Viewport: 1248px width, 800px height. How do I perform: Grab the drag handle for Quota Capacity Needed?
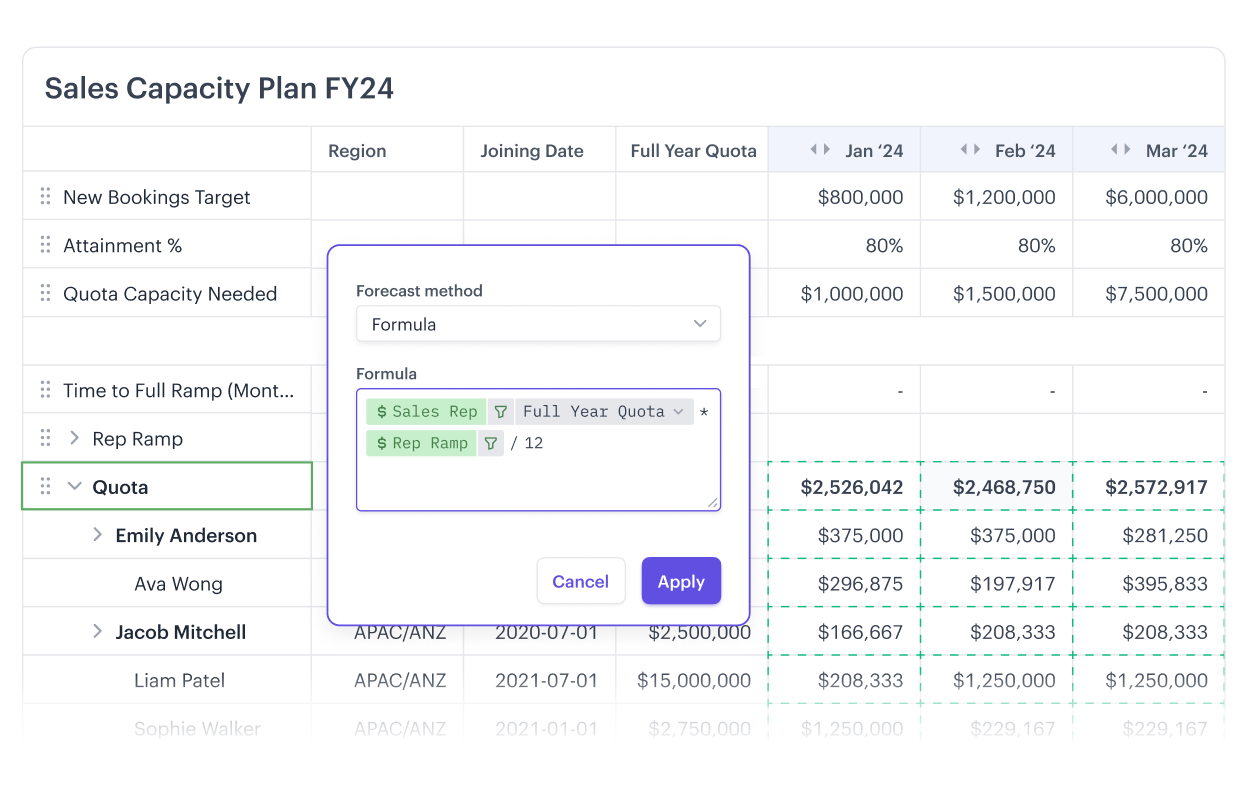point(45,293)
